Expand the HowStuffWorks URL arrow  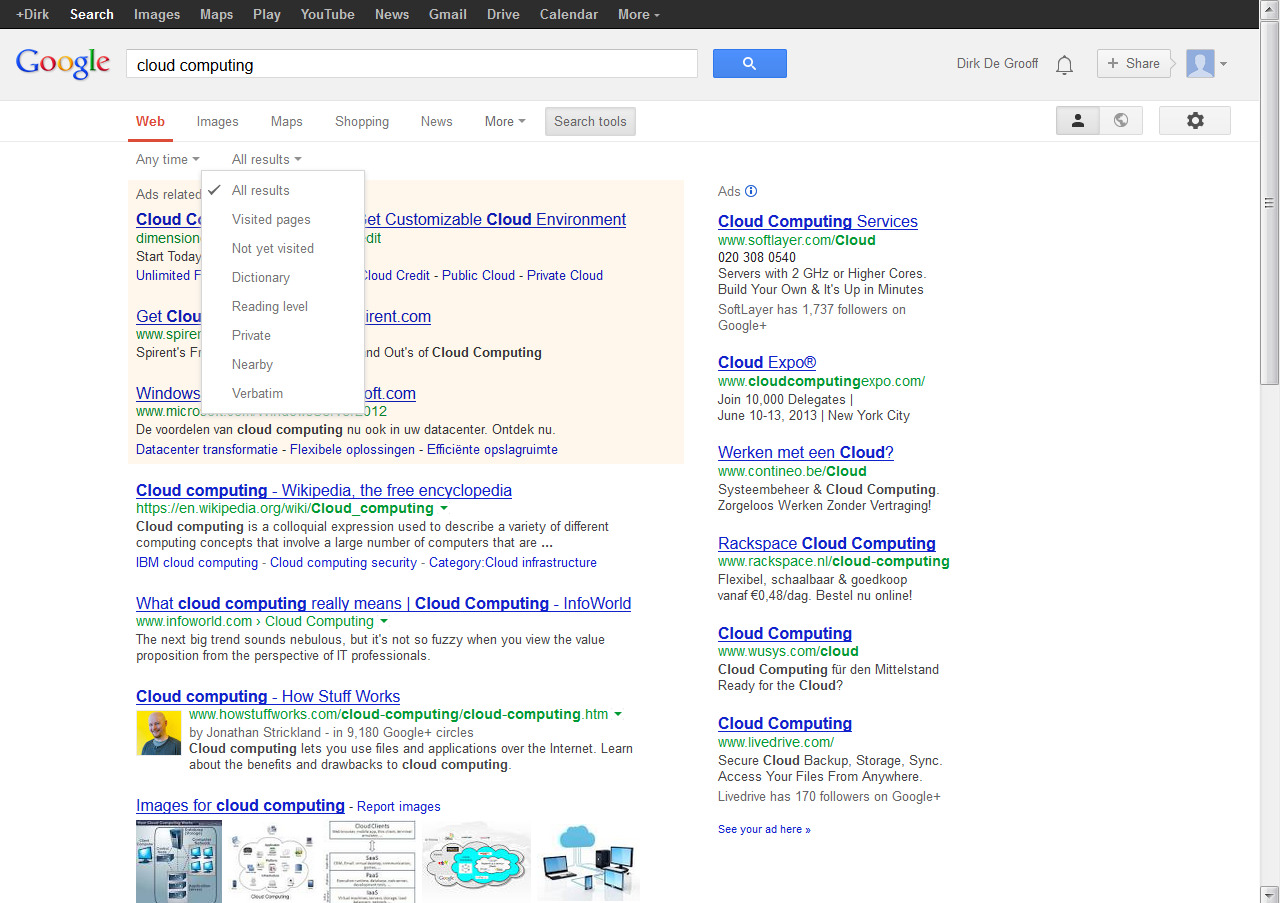618,715
